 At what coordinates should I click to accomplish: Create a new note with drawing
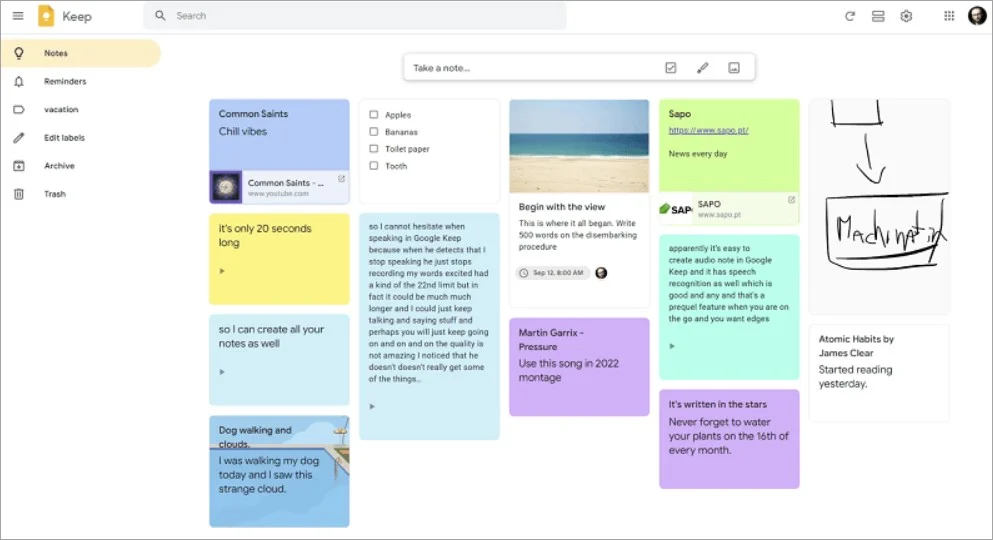tap(702, 68)
